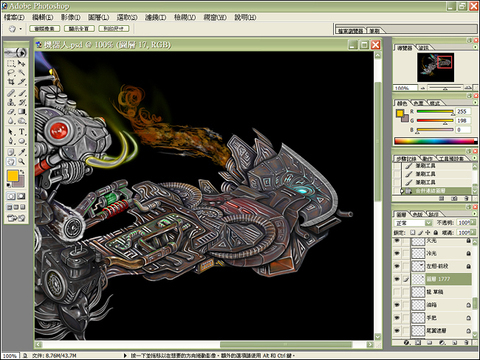Viewport: 480px width, 360px height.
Task: Click the create new layer button
Action: pos(455,342)
